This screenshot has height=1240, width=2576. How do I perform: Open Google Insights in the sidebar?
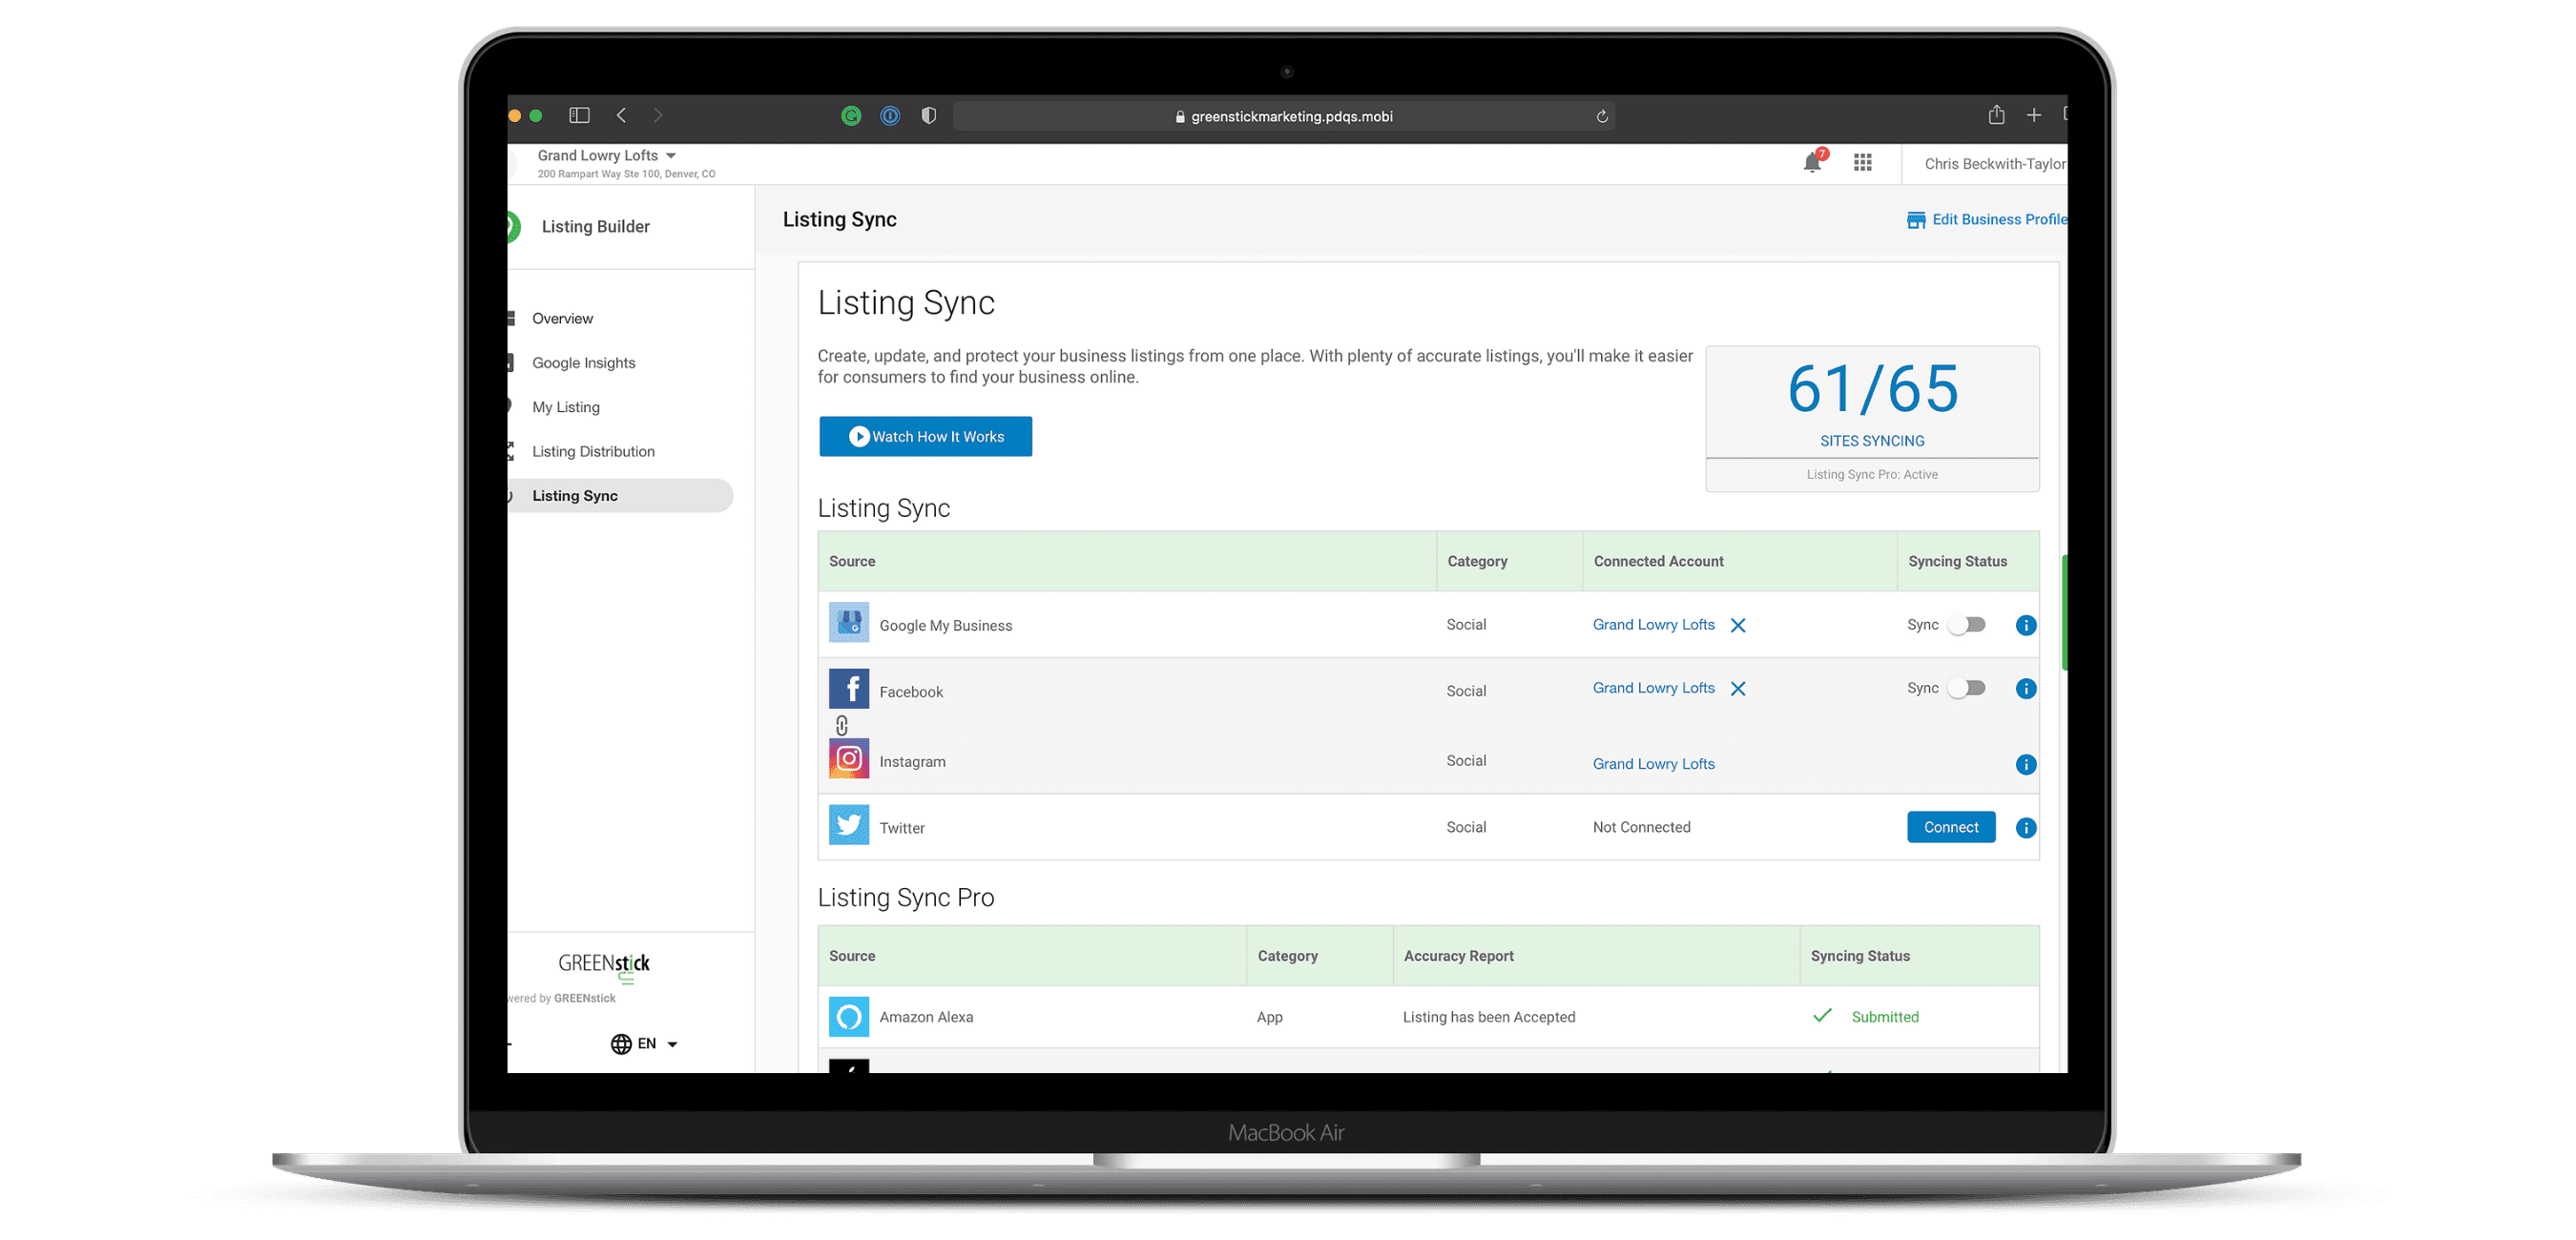click(583, 363)
